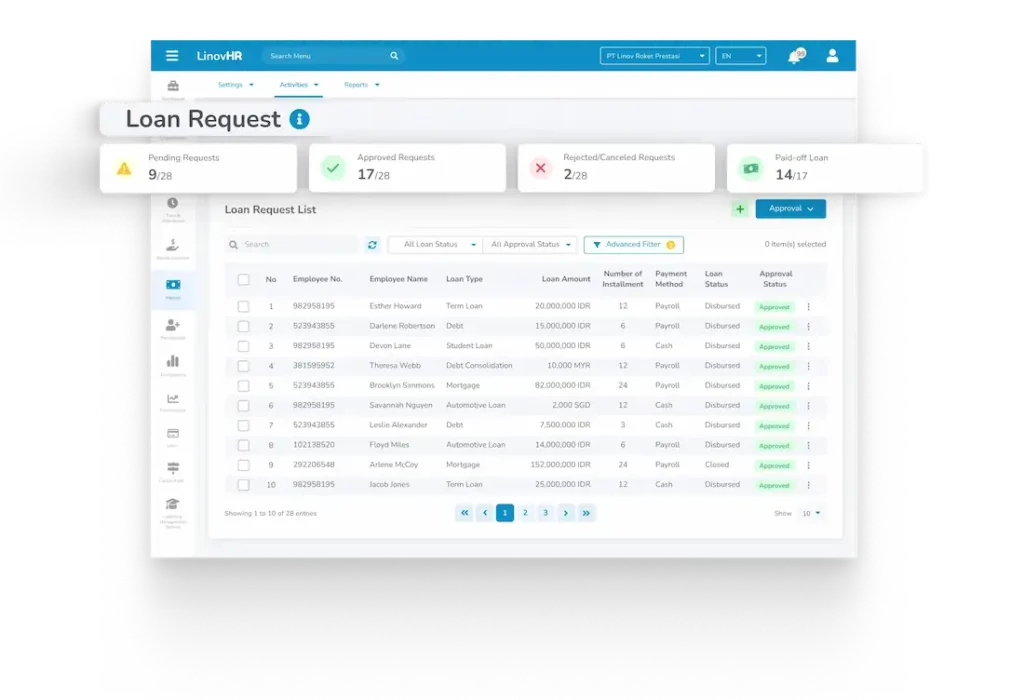Image resolution: width=1024 pixels, height=700 pixels.
Task: Tick the checkbox for Brooklyn Simmons
Action: tap(244, 386)
